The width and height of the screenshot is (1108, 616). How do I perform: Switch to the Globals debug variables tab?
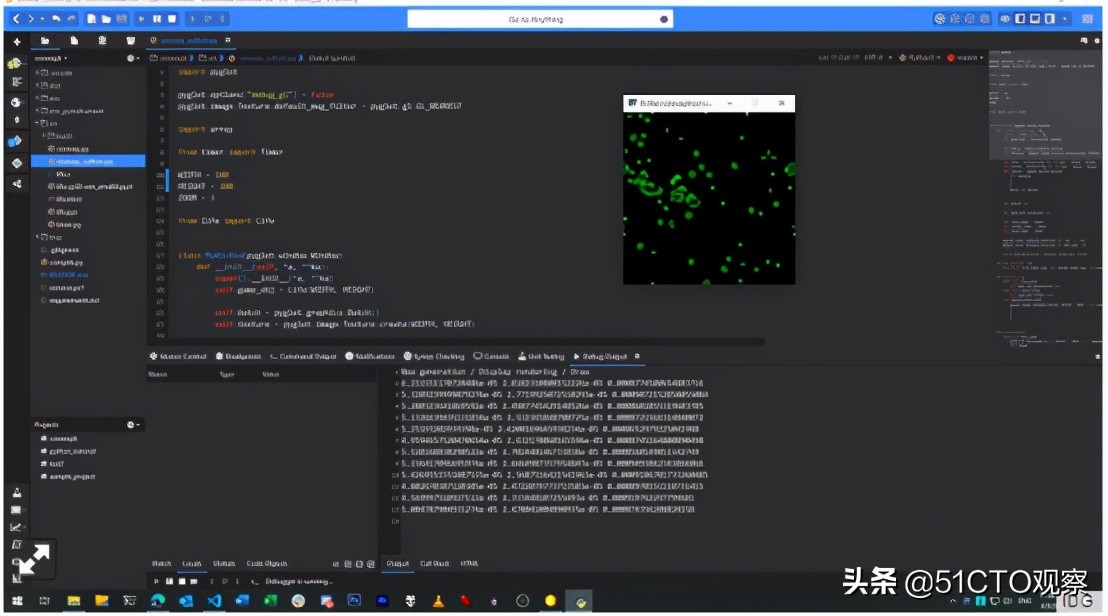tap(223, 564)
